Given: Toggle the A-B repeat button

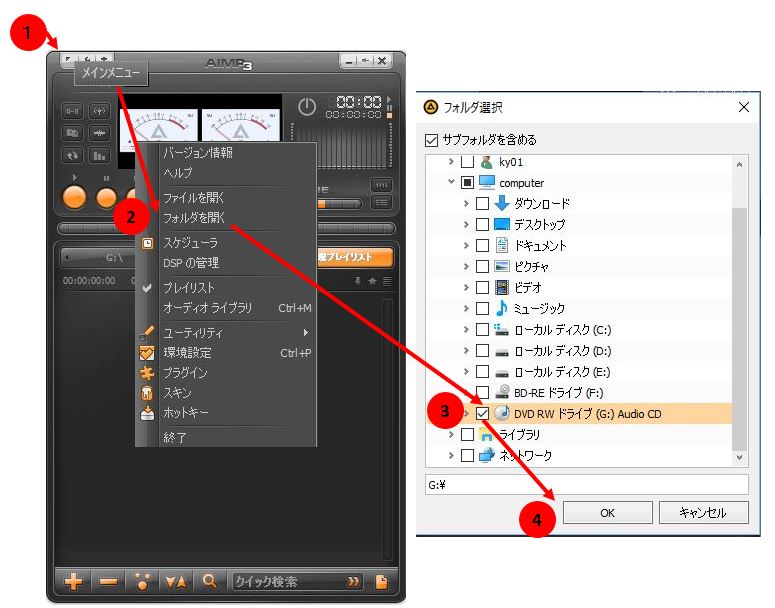Looking at the screenshot, I should coord(73,111).
